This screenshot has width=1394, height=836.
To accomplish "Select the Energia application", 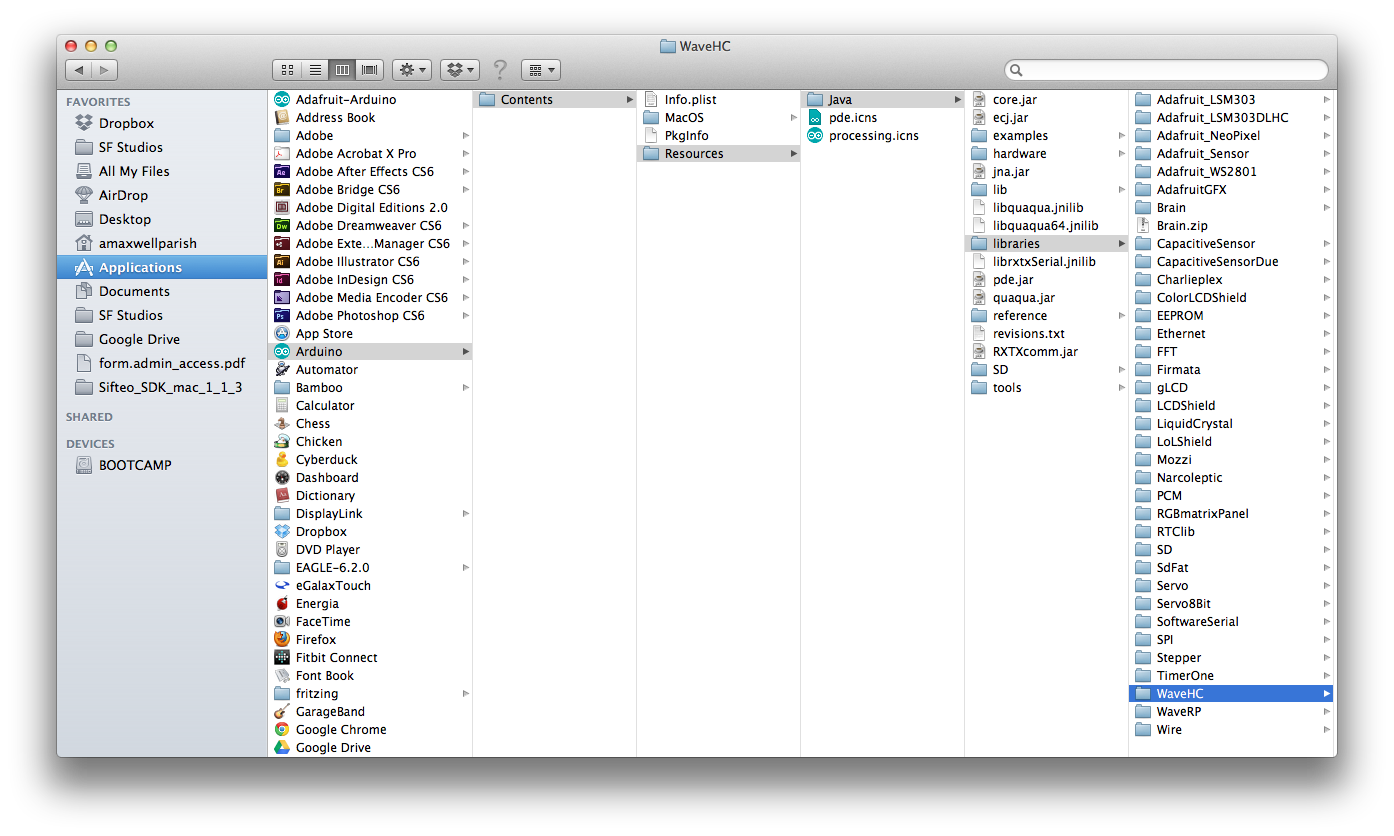I will [370, 603].
